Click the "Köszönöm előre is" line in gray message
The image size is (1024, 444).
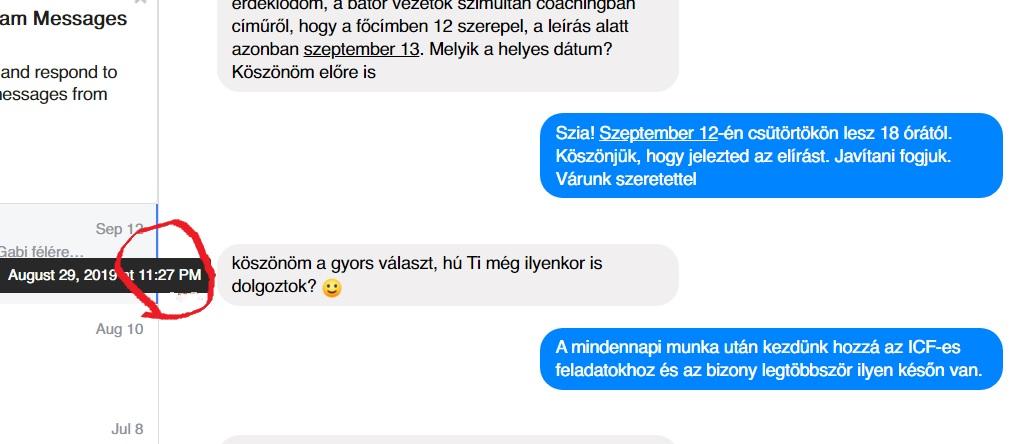(x=304, y=71)
